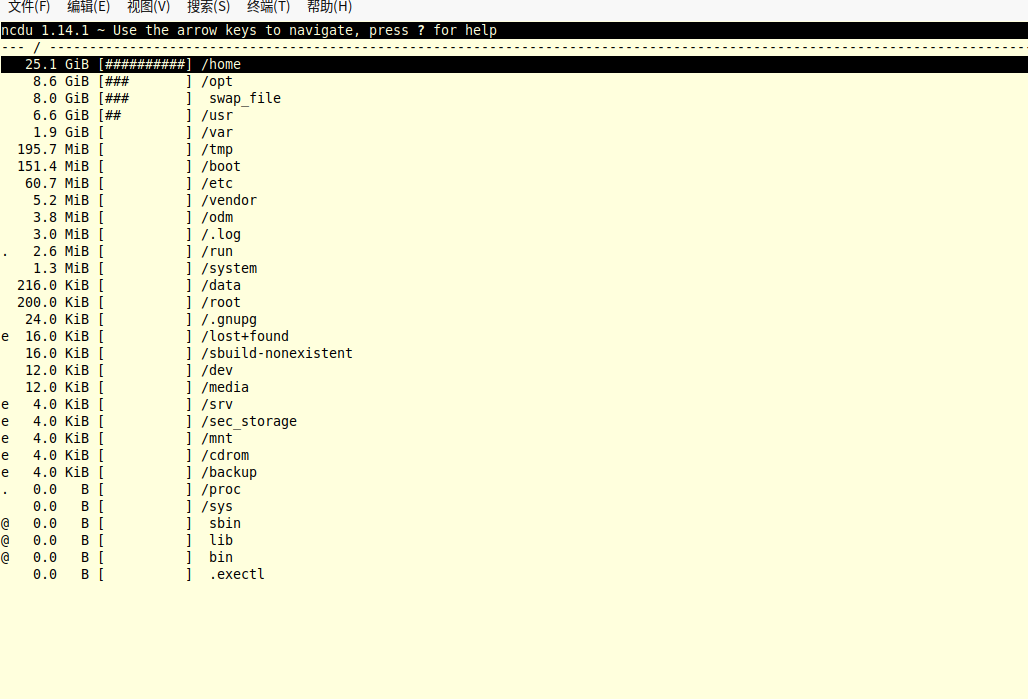Select the /usr directory entry

(215, 115)
